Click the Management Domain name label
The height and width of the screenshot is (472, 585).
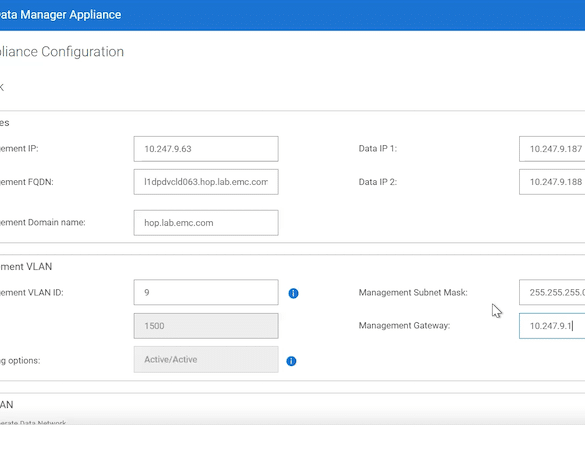point(43,222)
